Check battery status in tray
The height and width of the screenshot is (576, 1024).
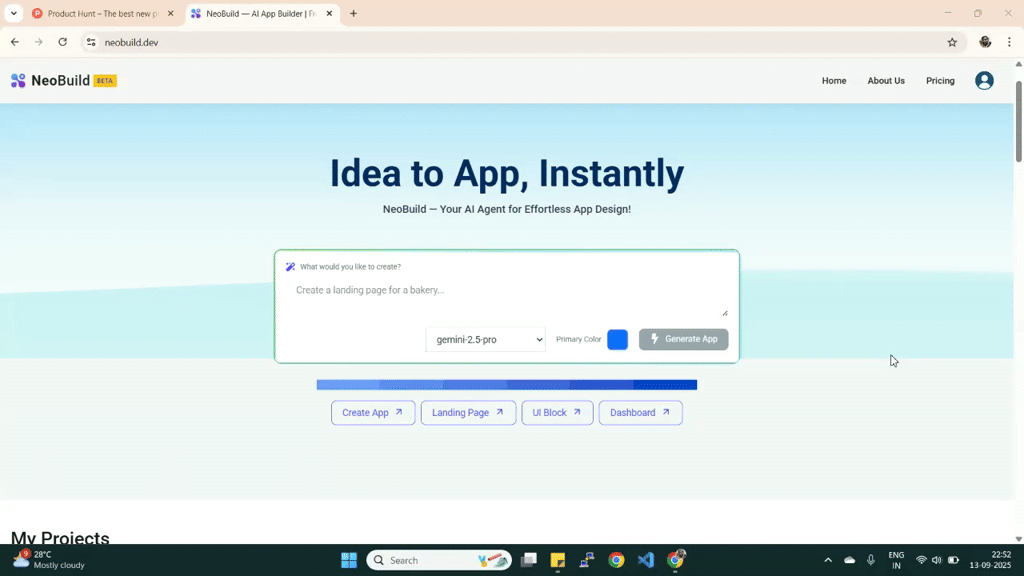(x=953, y=560)
